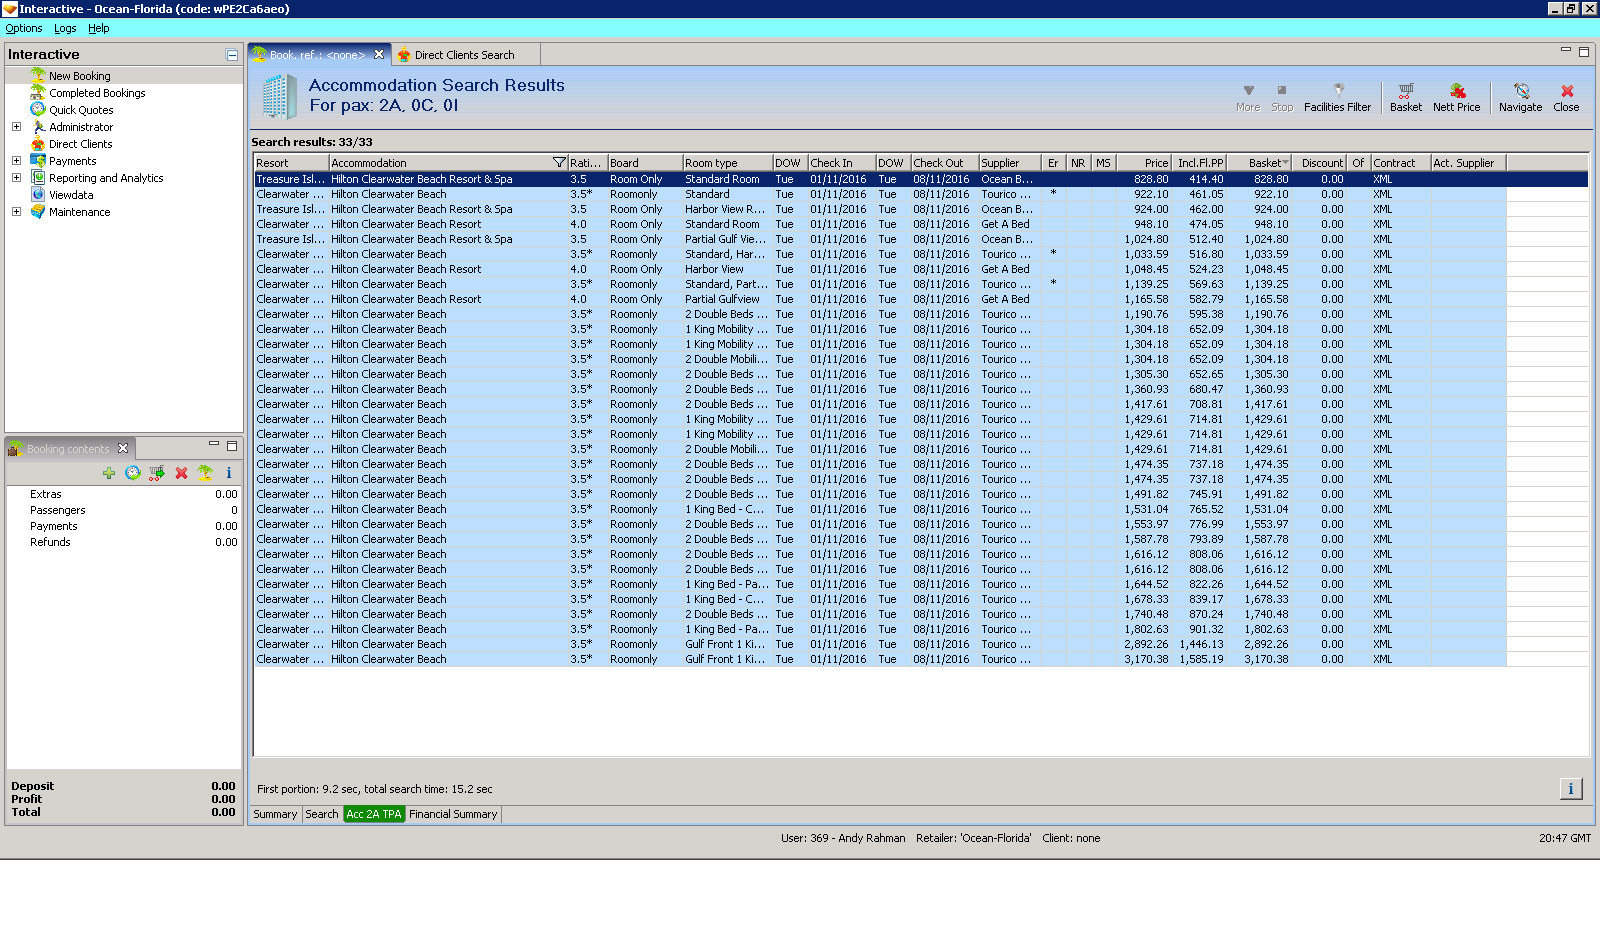The width and height of the screenshot is (1600, 926).
Task: Click the info button below the results table
Action: (1571, 789)
